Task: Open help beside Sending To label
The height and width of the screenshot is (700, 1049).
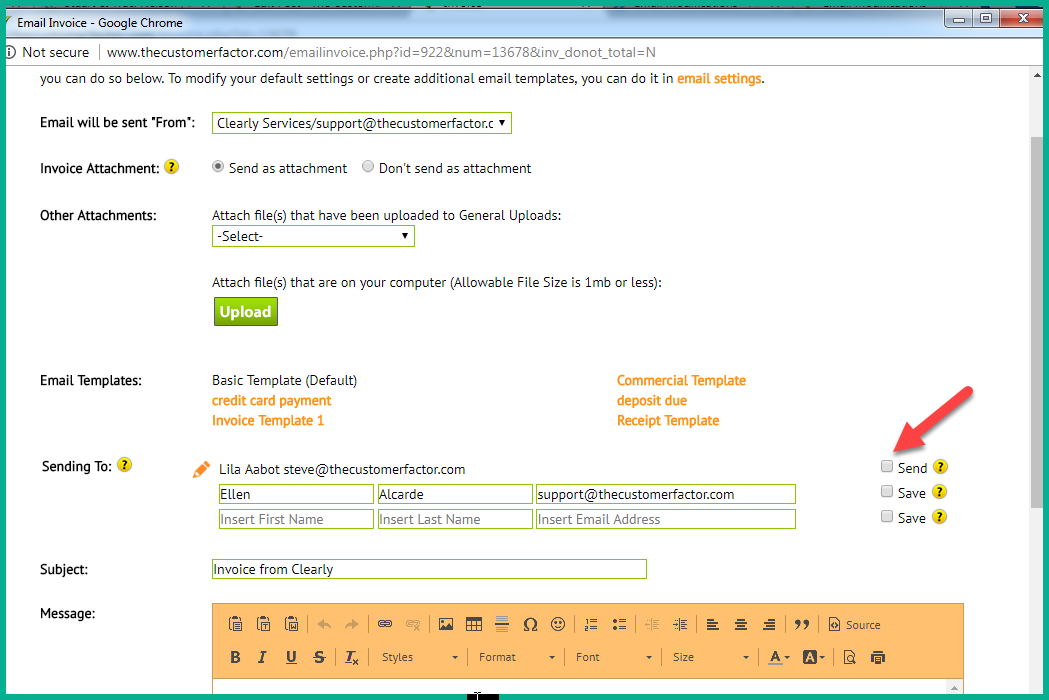Action: point(124,464)
